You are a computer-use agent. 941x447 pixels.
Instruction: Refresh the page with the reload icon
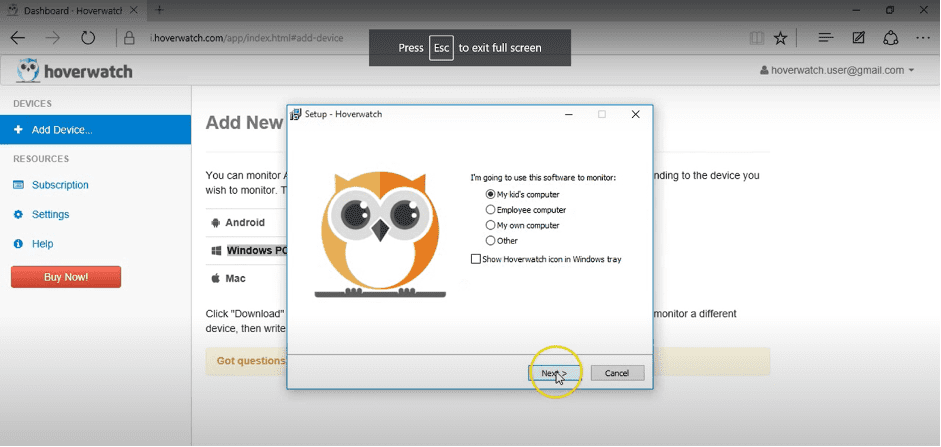[x=88, y=38]
